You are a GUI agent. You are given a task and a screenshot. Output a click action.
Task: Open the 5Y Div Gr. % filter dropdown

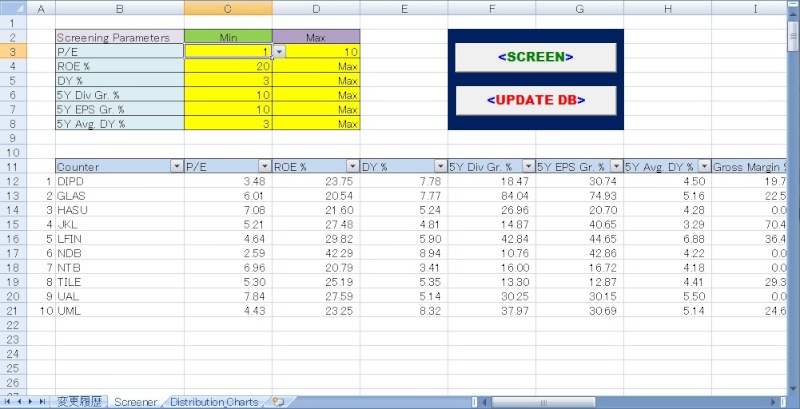[x=529, y=167]
